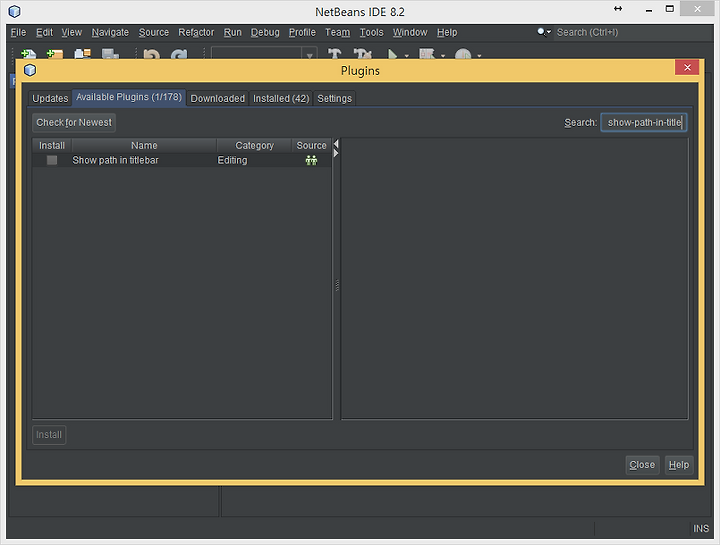Open the Debug menu
The image size is (720, 545).
265,33
